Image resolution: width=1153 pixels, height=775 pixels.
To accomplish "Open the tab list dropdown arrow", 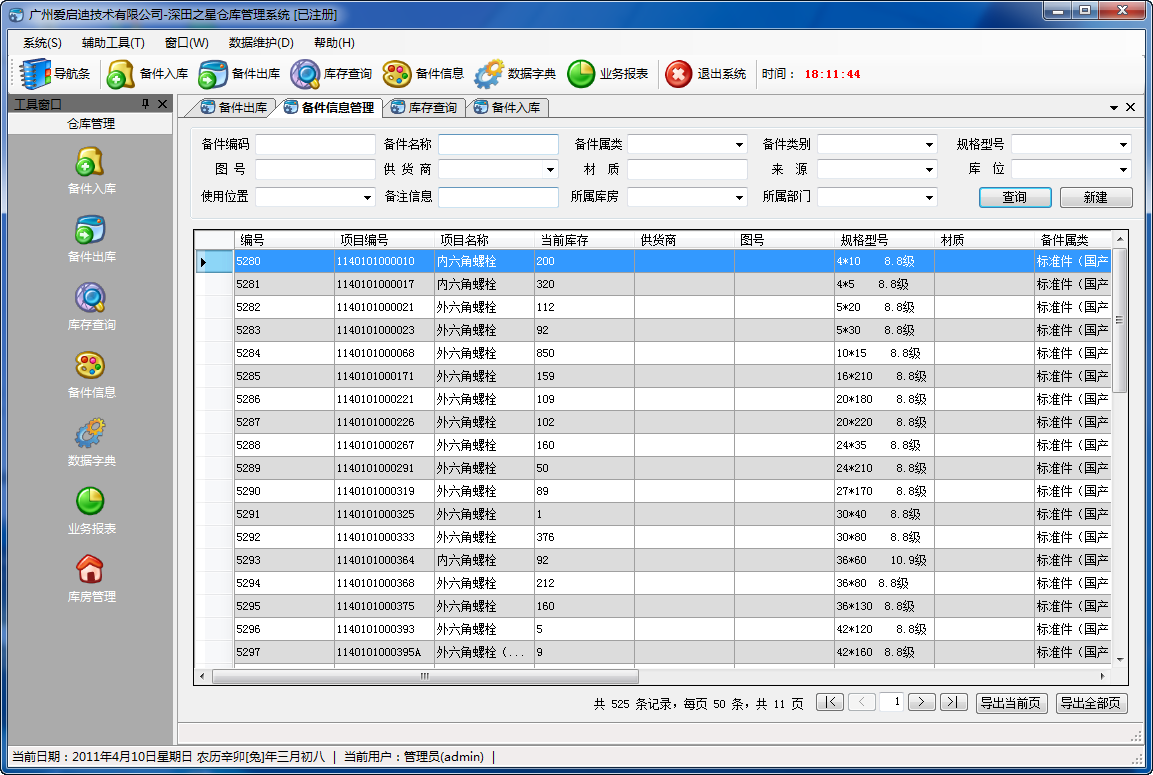I will (1114, 108).
